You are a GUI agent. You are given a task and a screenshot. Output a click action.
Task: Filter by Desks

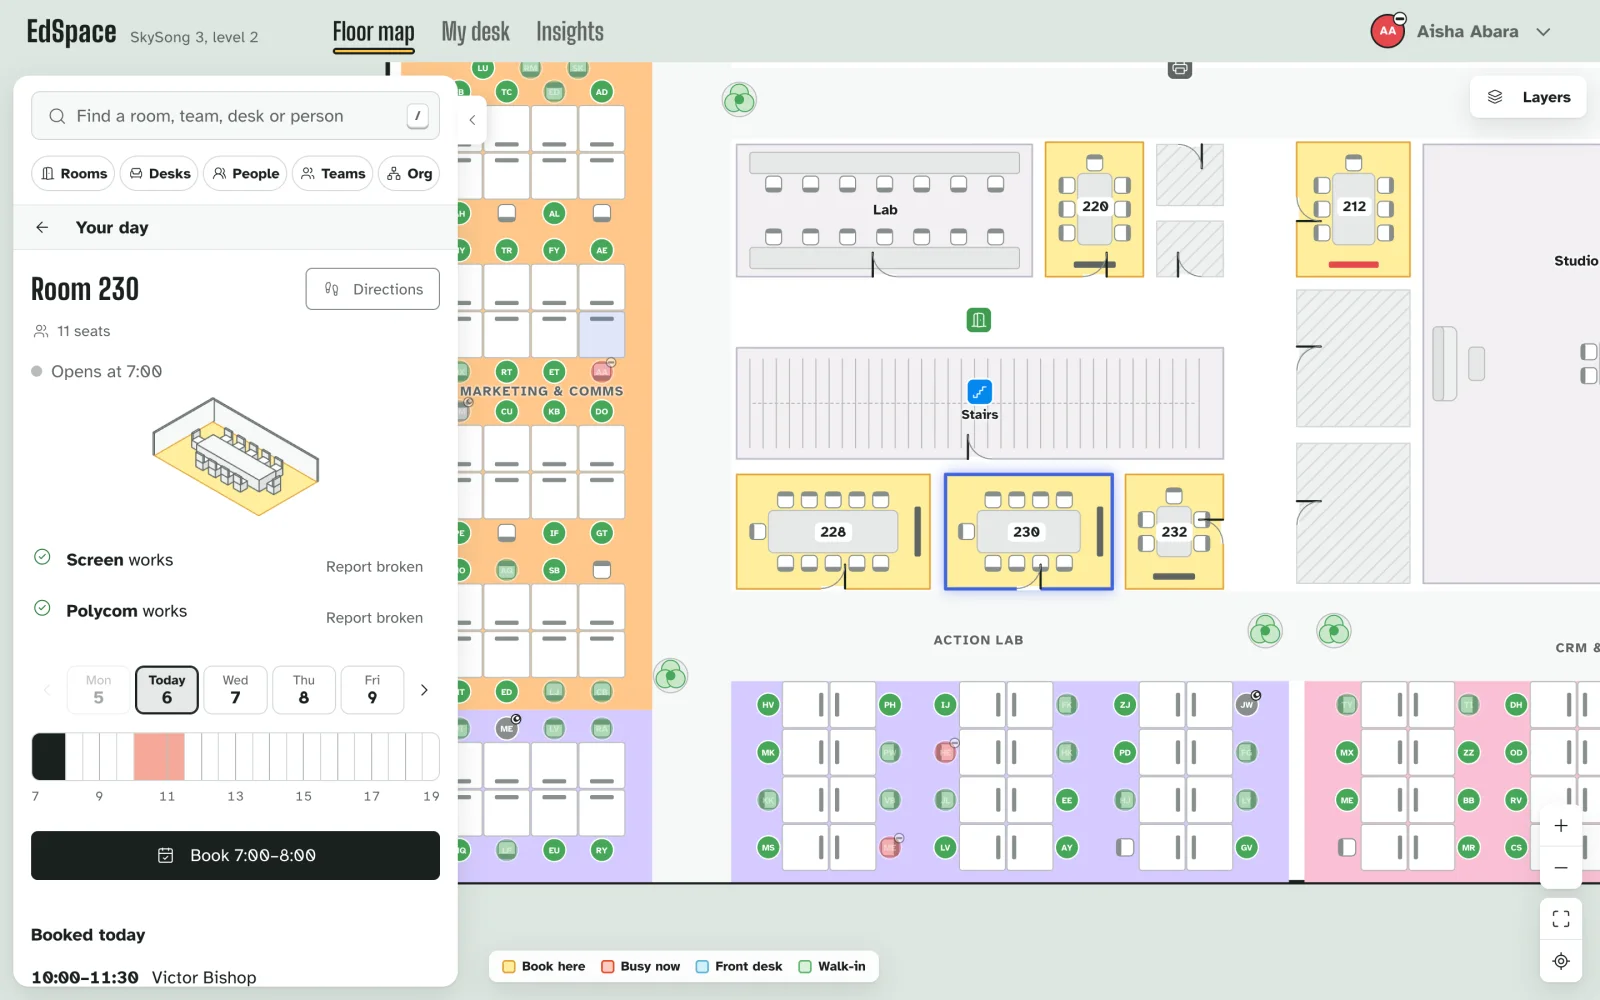click(x=159, y=173)
